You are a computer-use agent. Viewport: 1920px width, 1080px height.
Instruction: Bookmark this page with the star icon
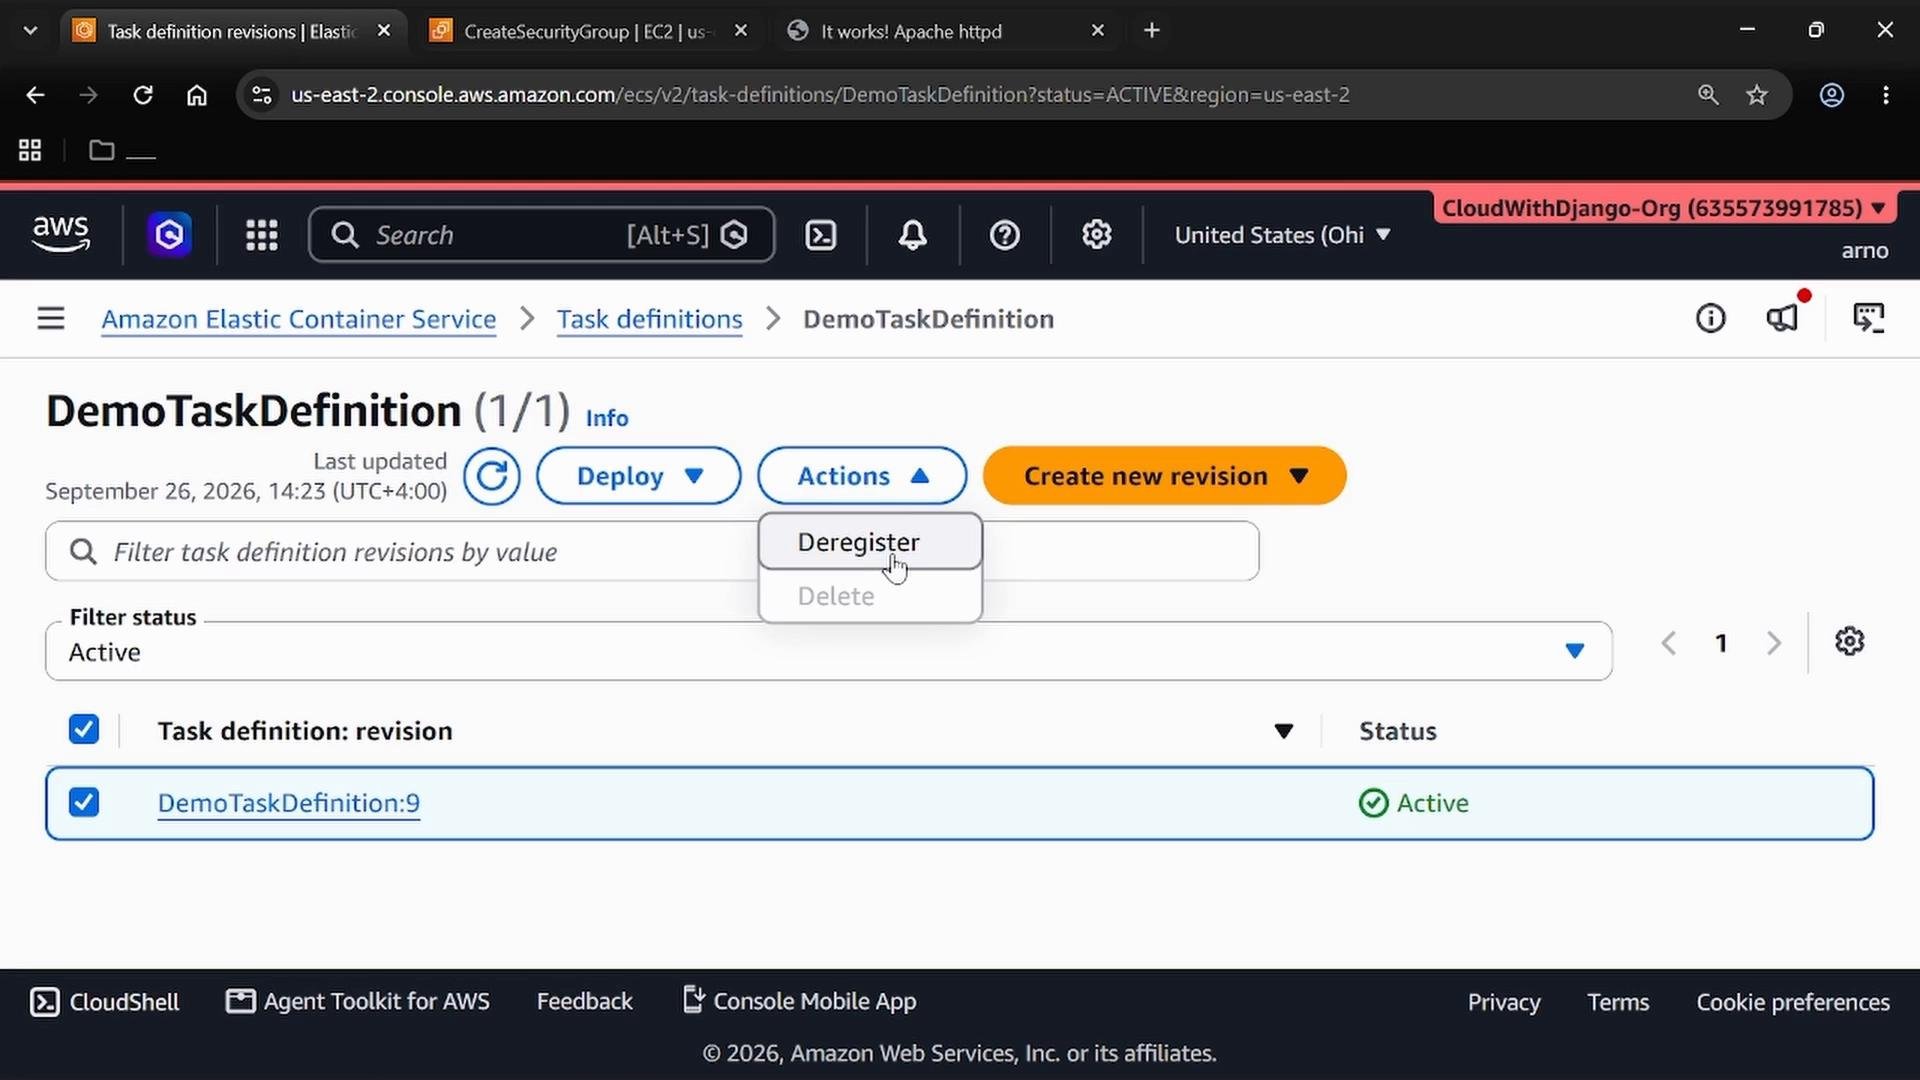pyautogui.click(x=1757, y=95)
